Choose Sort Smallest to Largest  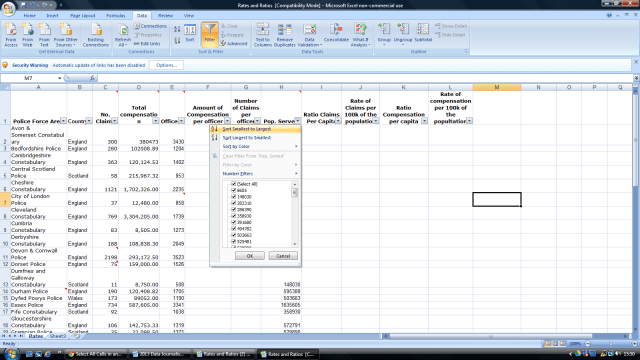pyautogui.click(x=256, y=129)
